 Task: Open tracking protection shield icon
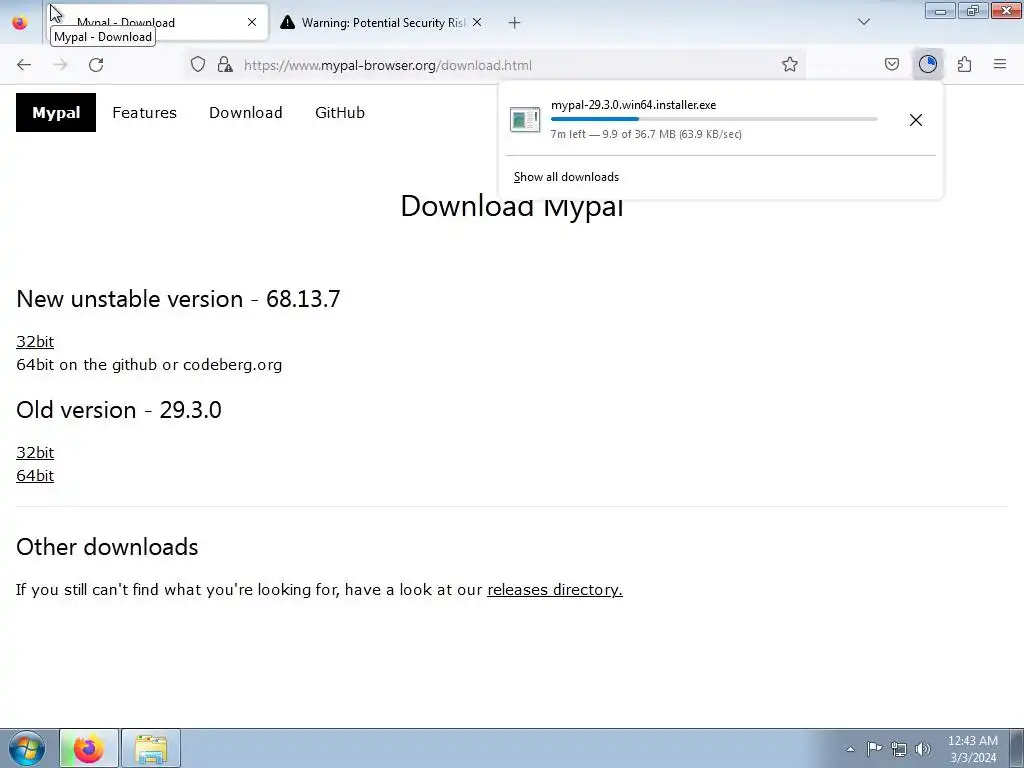click(x=198, y=64)
